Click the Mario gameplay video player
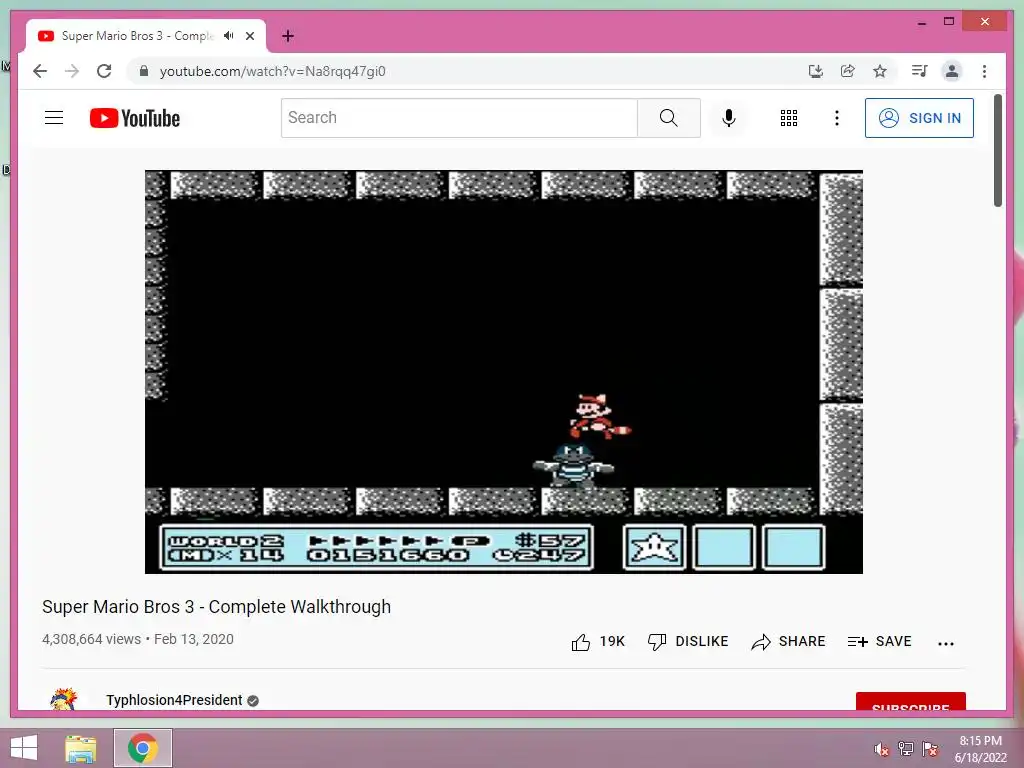 click(504, 372)
